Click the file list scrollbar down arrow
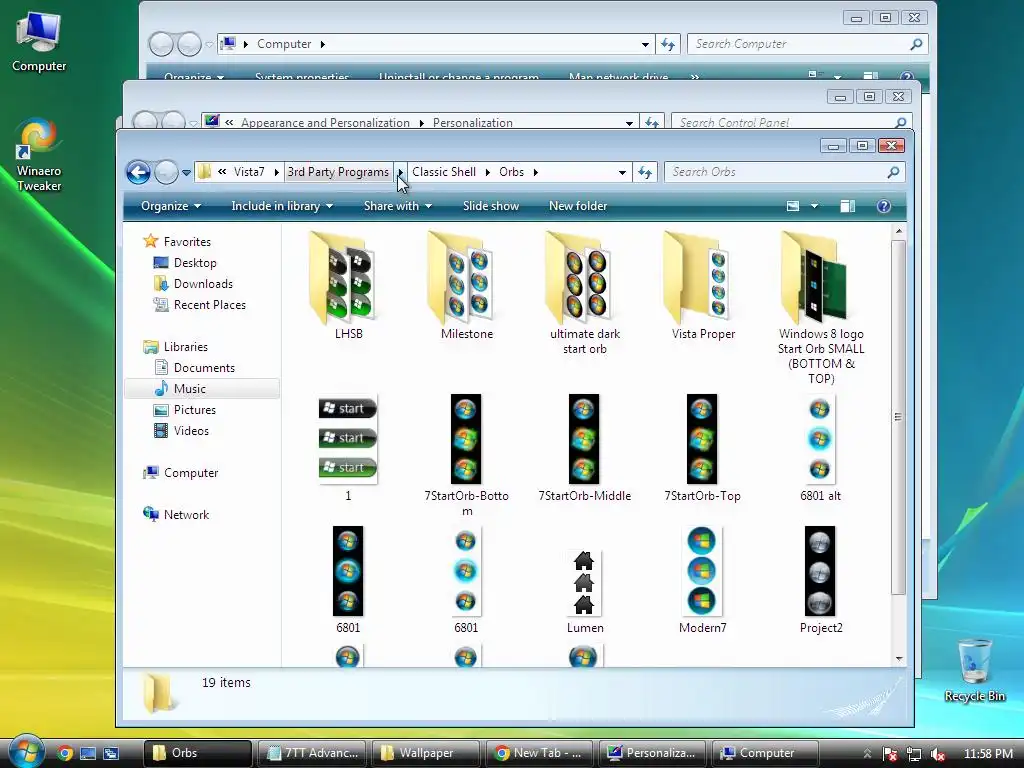 899,659
